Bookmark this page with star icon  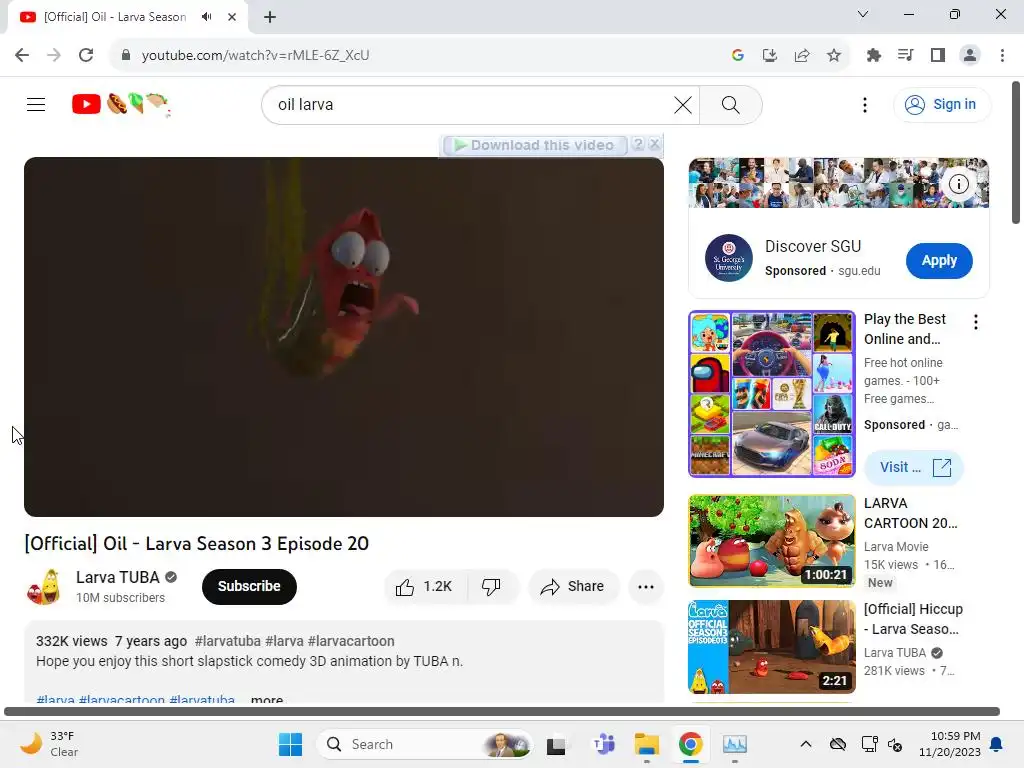[x=834, y=56]
